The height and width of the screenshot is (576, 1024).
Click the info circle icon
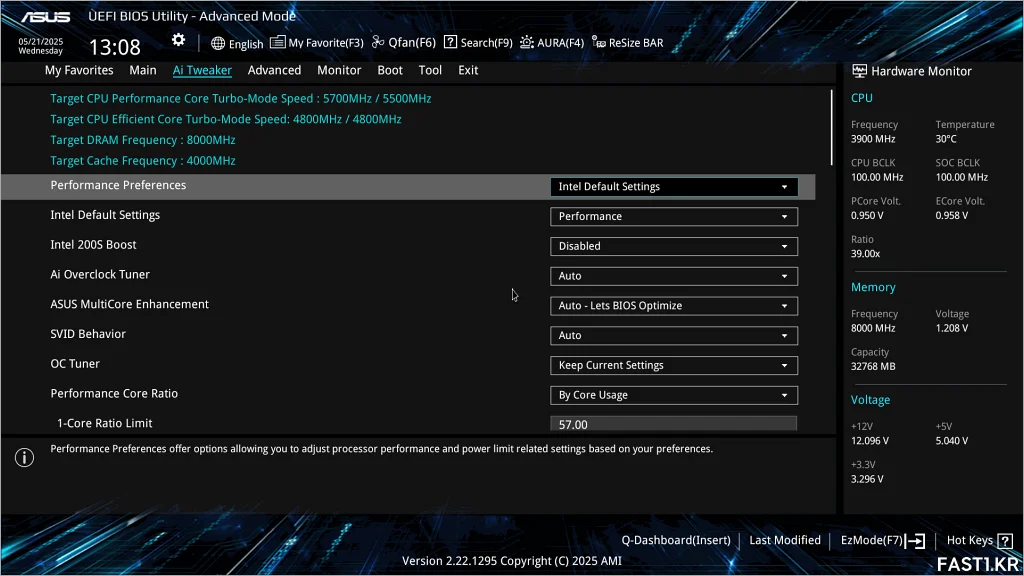24,457
